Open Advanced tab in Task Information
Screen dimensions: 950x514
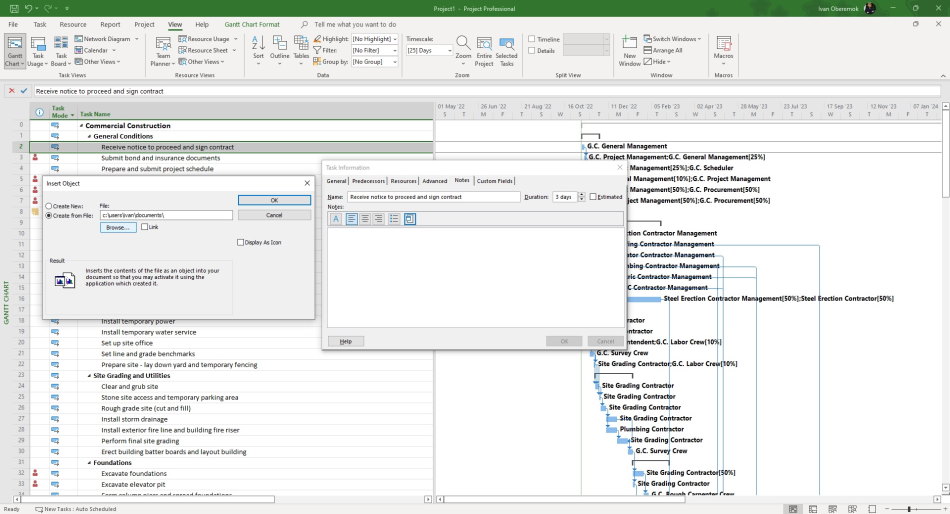click(434, 181)
